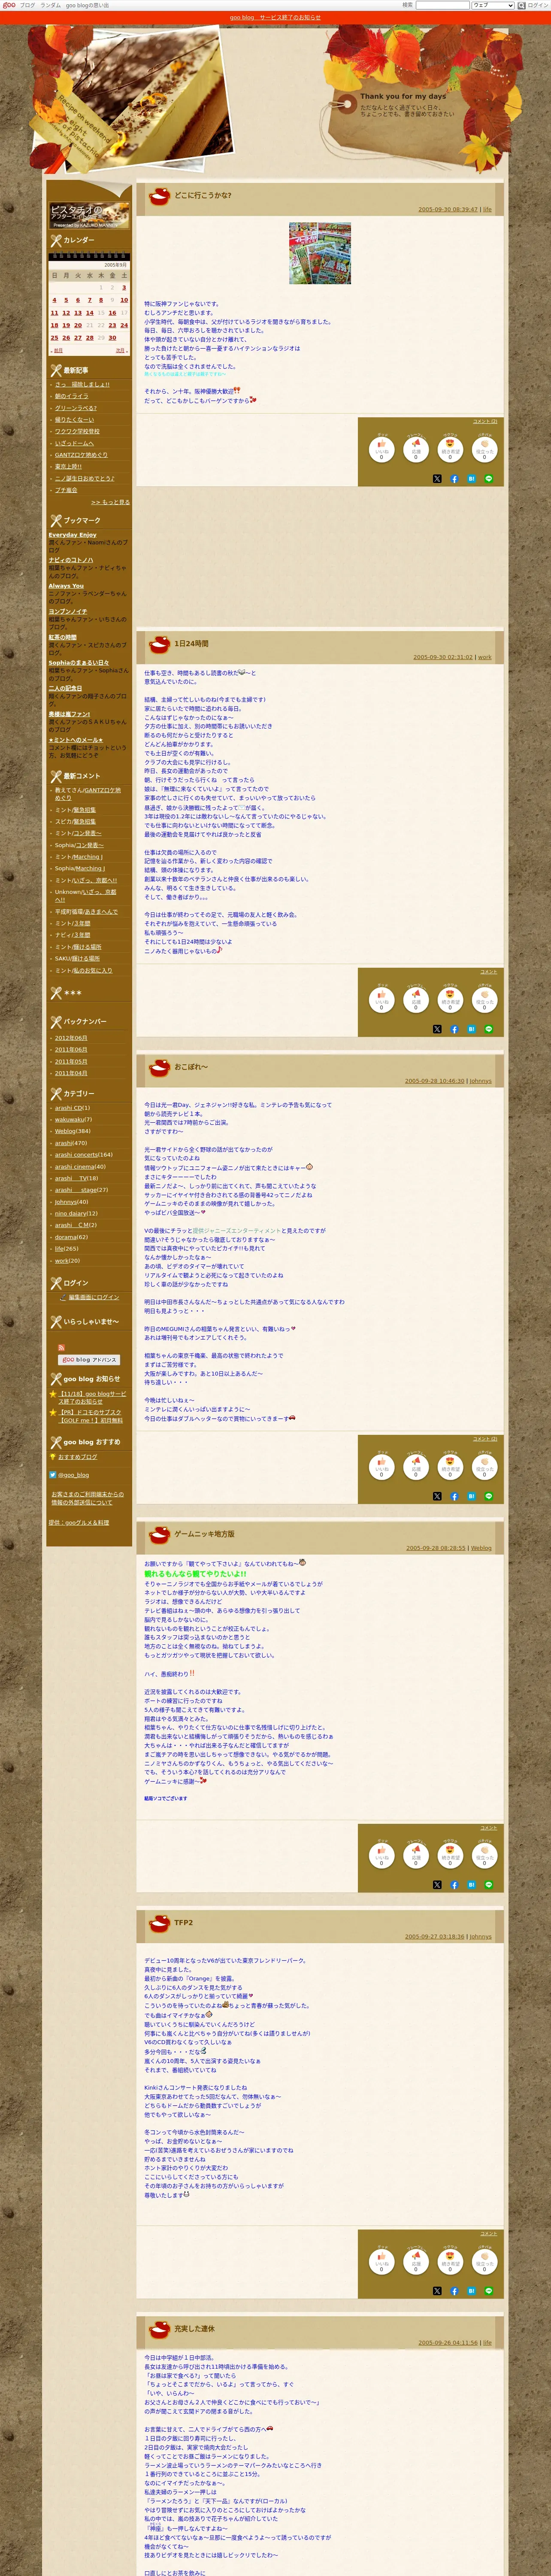The height and width of the screenshot is (2576, 551).
Task: Click the search button beside the ウェブ dropdown
Action: (x=522, y=5)
